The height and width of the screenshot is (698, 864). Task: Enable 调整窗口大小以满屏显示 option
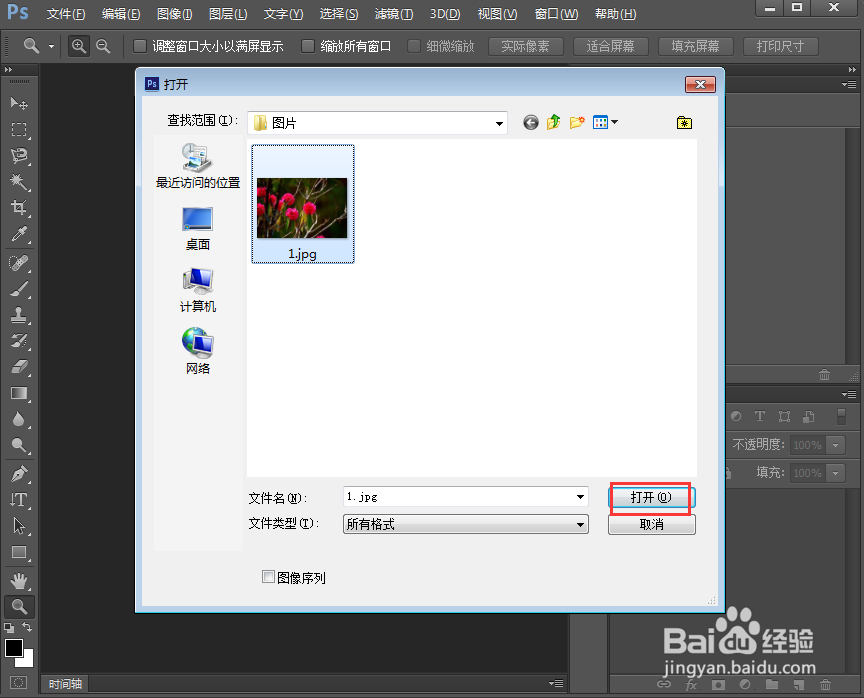point(138,46)
